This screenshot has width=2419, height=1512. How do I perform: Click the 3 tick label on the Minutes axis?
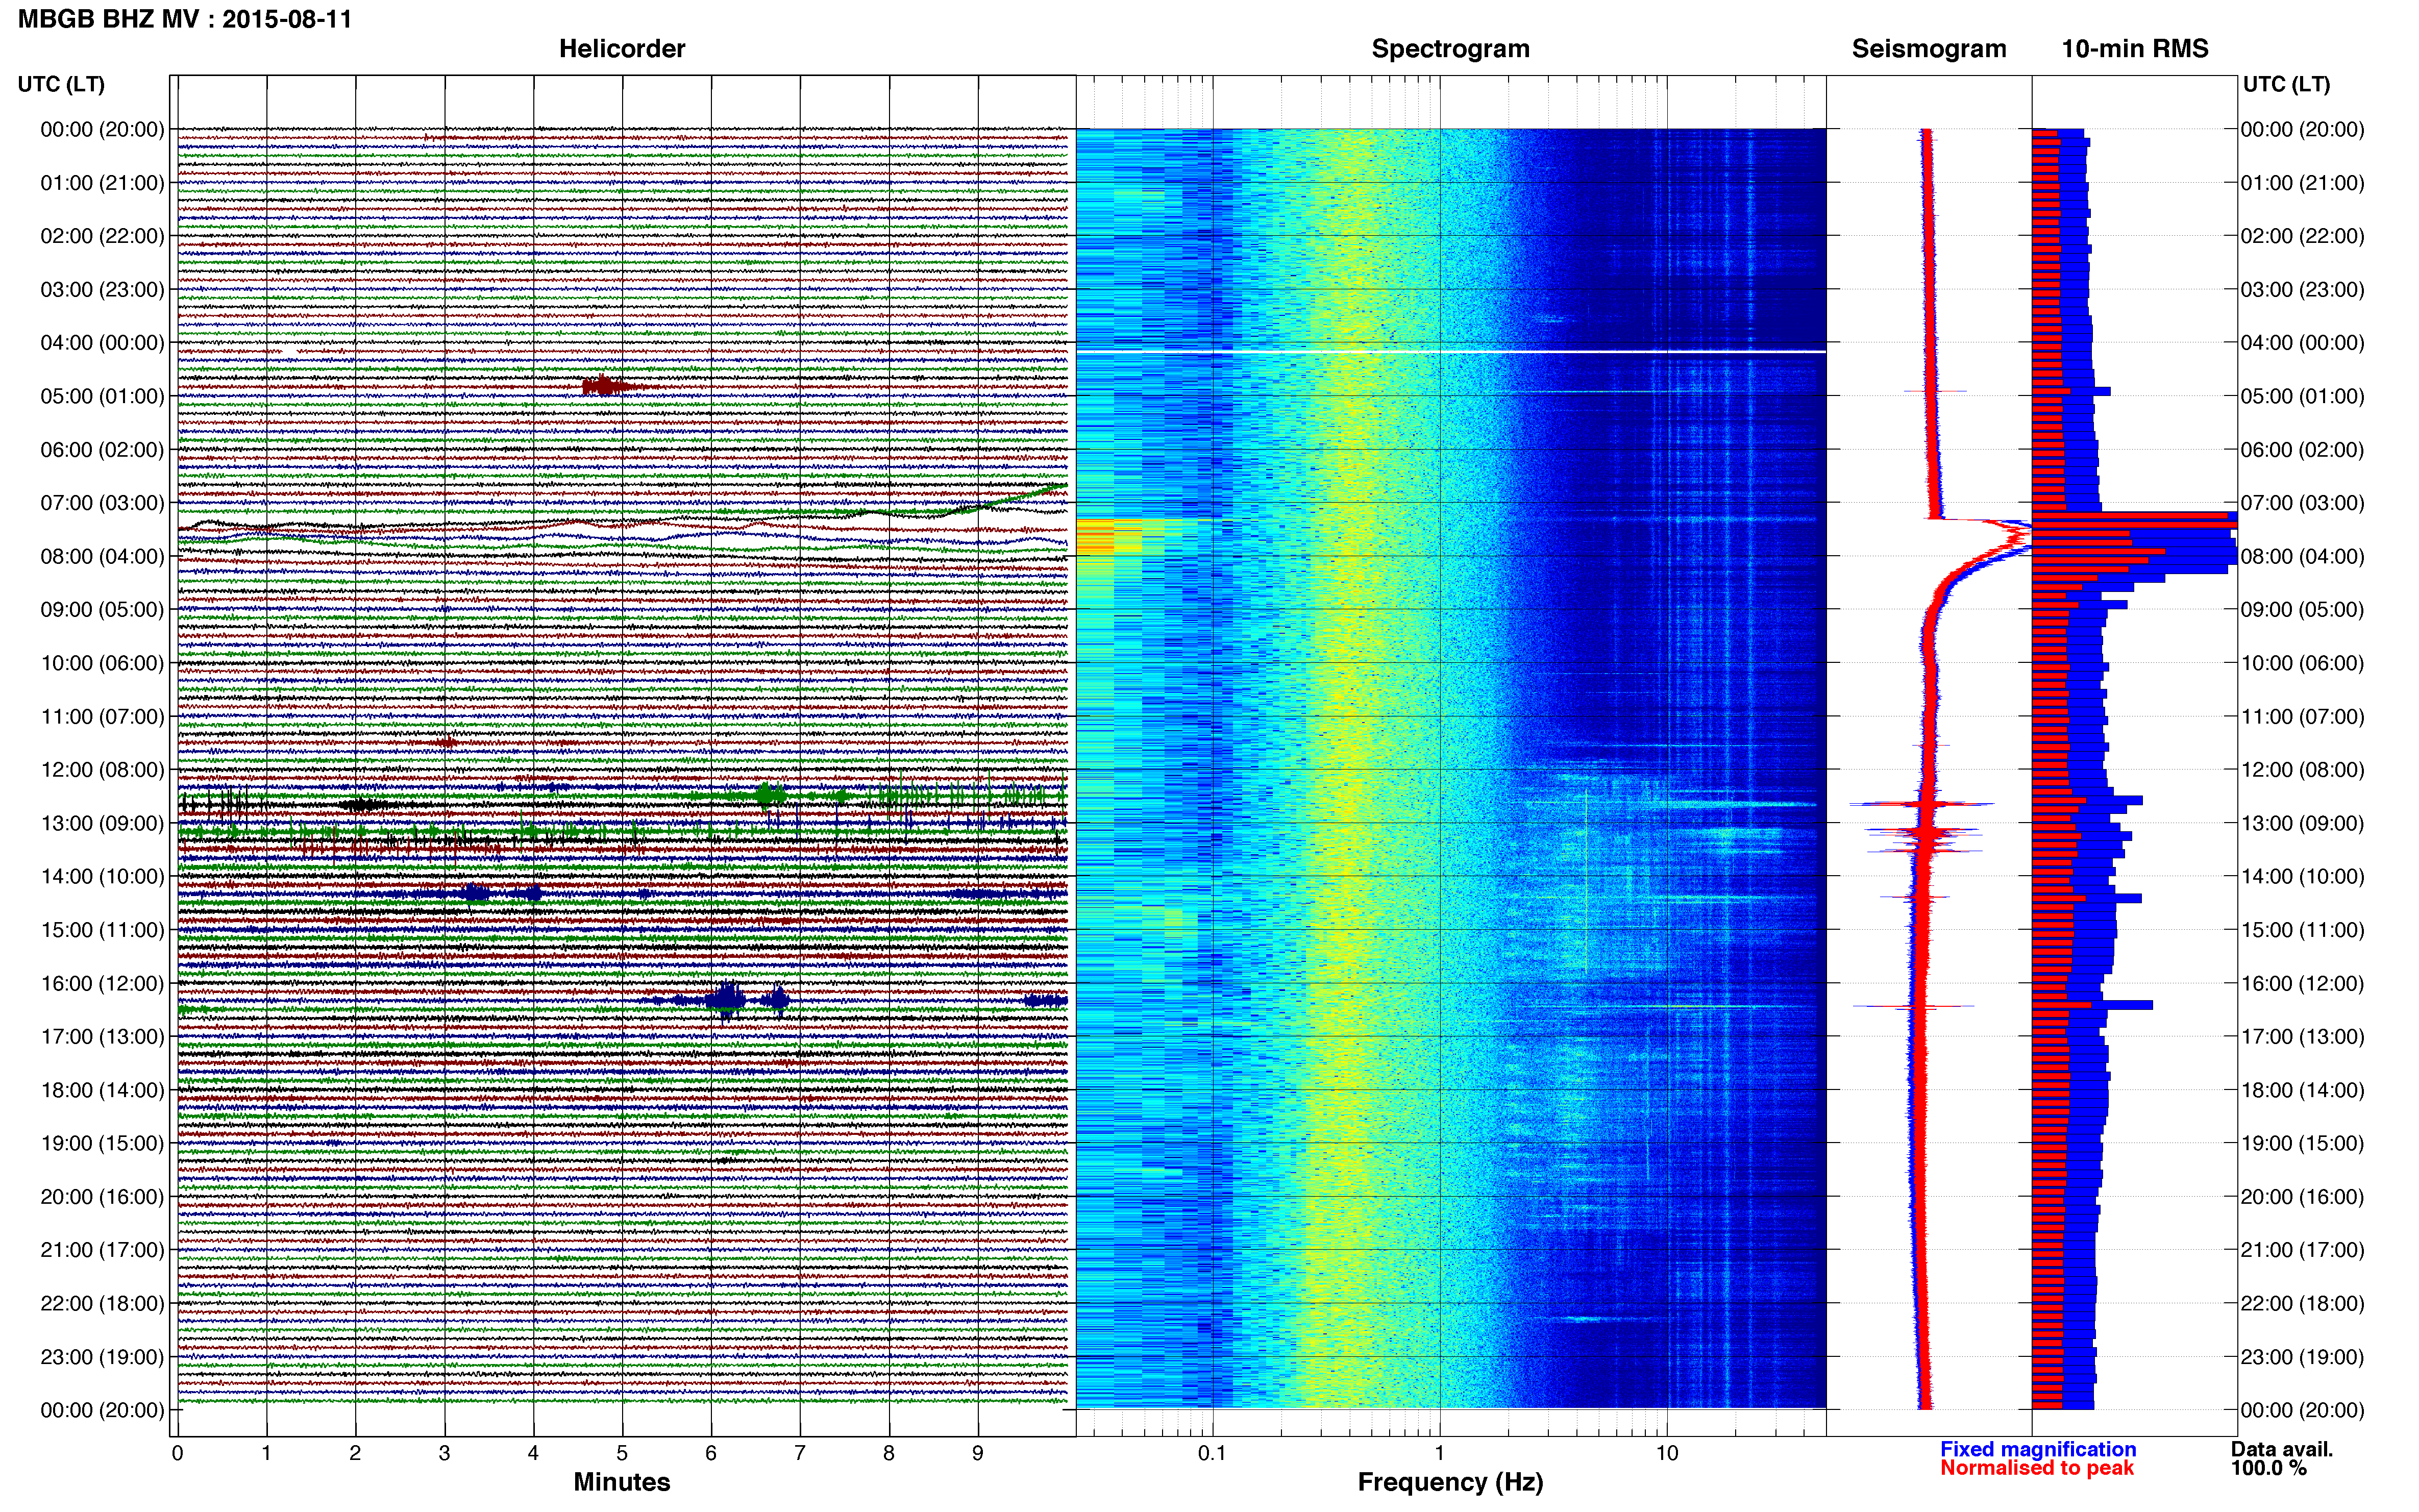point(444,1453)
